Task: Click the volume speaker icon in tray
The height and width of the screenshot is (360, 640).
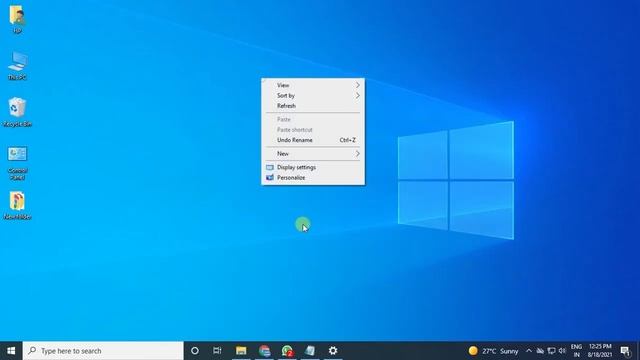Action: click(562, 351)
